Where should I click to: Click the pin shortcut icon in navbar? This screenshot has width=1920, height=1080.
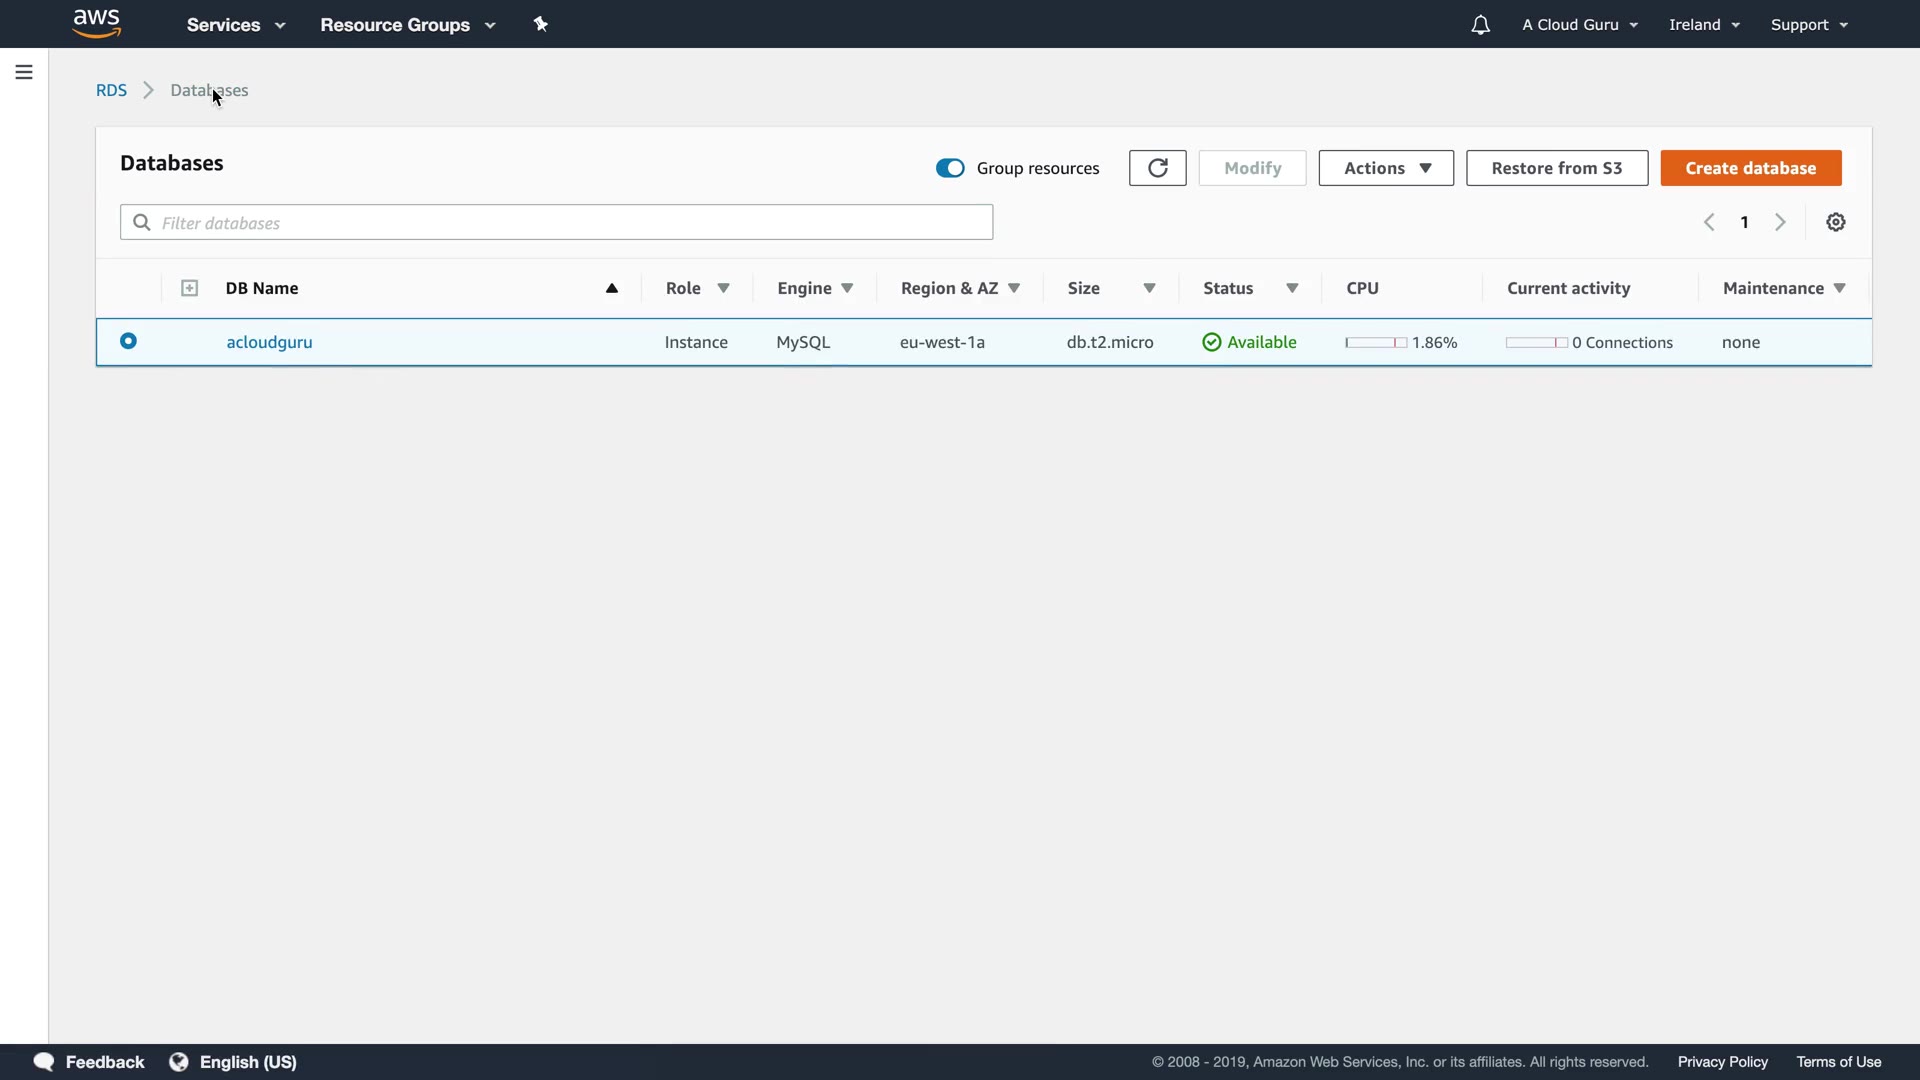click(x=541, y=24)
